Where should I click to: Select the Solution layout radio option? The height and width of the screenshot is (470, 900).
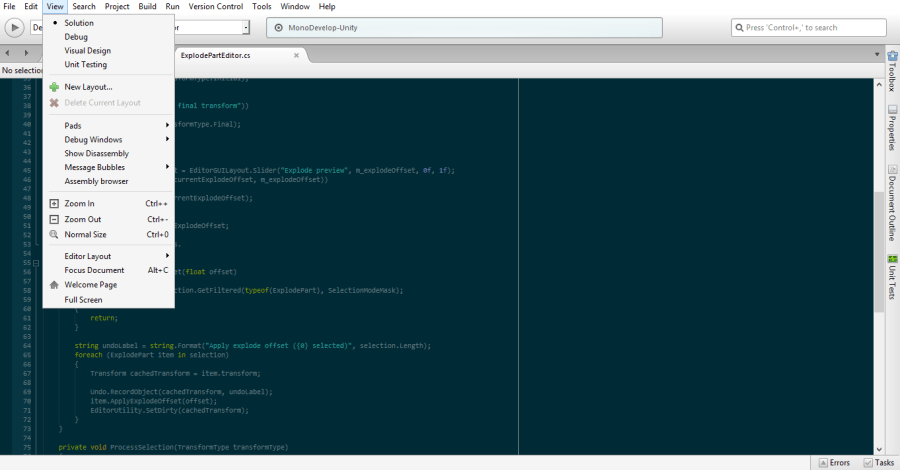[x=79, y=22]
